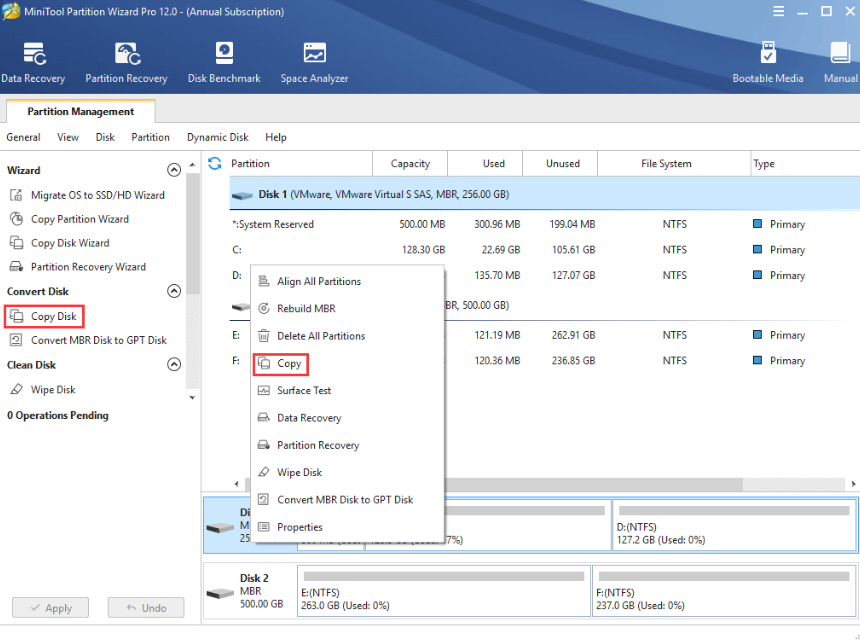
Task: Launch Partition Recovery from the top toolbar
Action: point(126,60)
